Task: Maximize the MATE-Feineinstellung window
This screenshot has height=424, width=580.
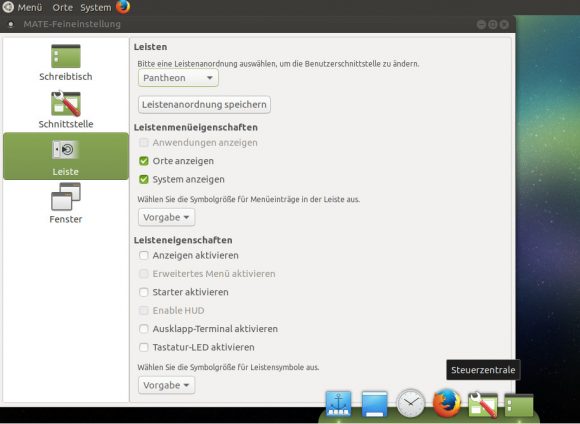Action: pyautogui.click(x=493, y=24)
